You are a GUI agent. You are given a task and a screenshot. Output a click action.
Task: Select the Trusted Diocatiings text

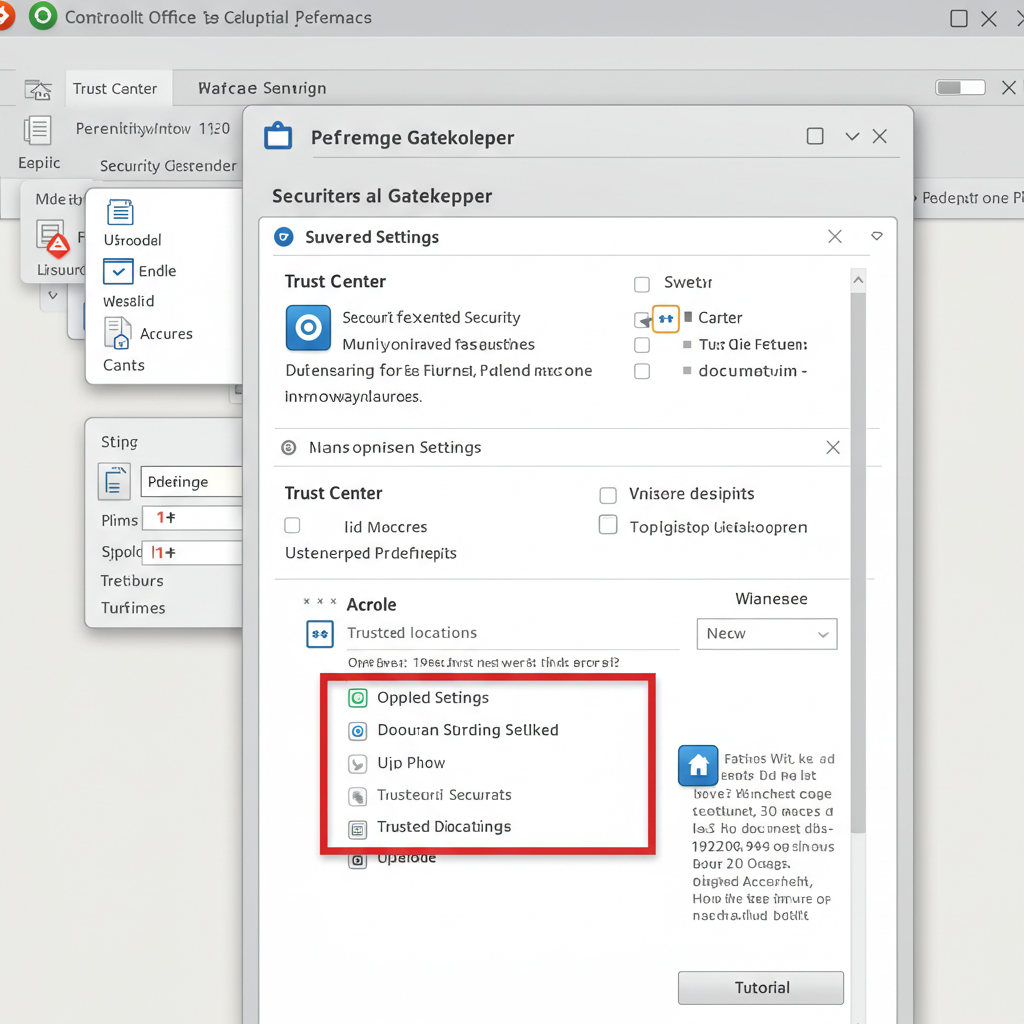coord(444,827)
